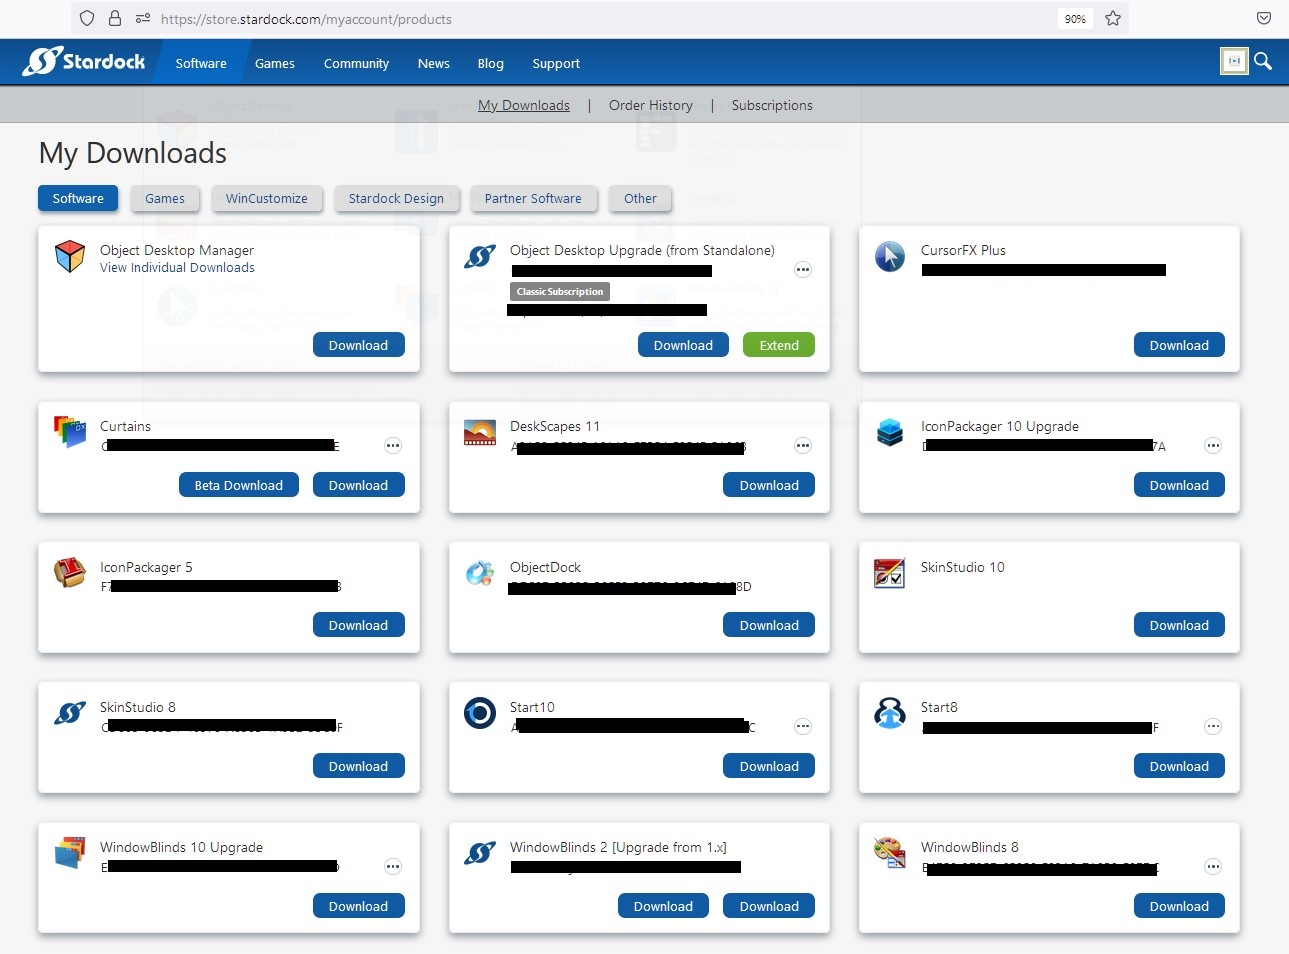Expand IconPackager 10 Upgrade ellipsis menu
The image size is (1289, 954).
pos(1213,446)
